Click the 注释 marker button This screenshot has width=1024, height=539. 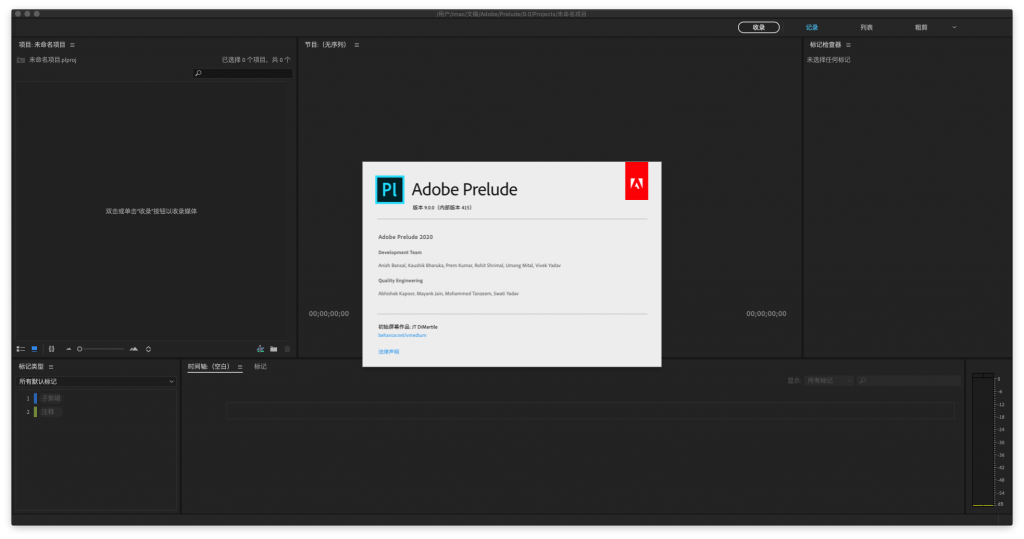pos(49,412)
